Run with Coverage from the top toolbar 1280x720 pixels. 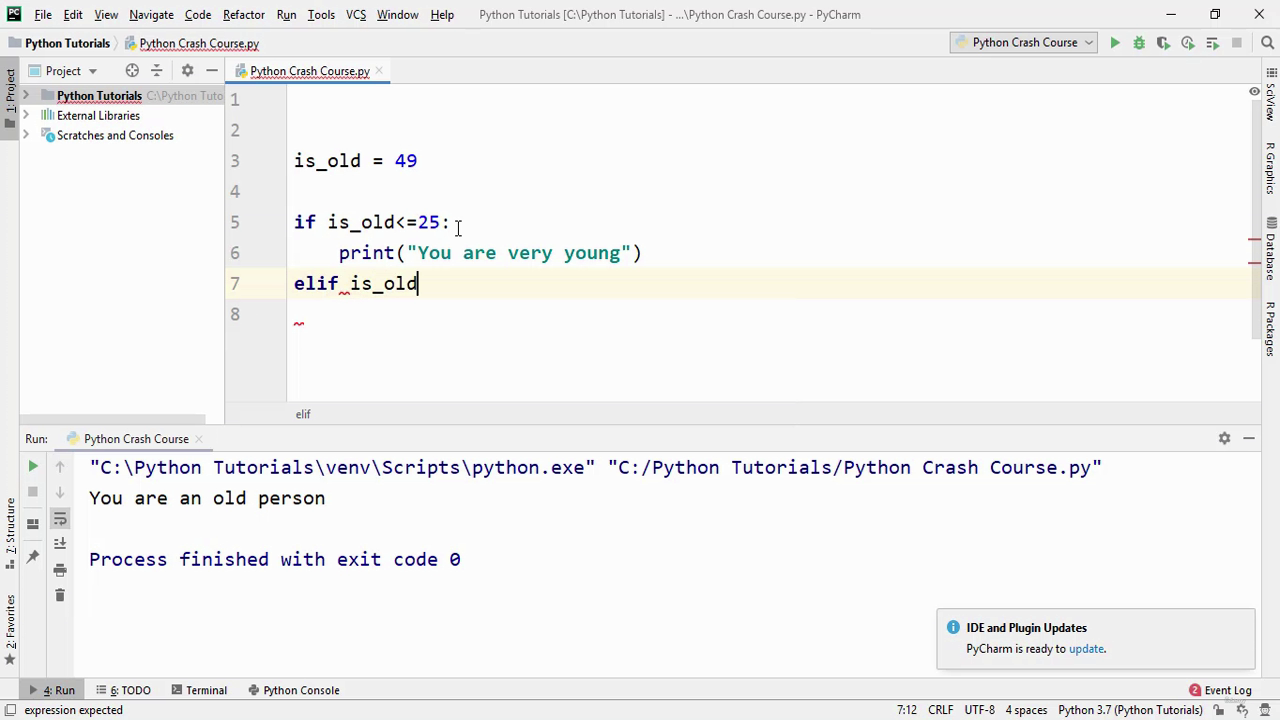1163,43
